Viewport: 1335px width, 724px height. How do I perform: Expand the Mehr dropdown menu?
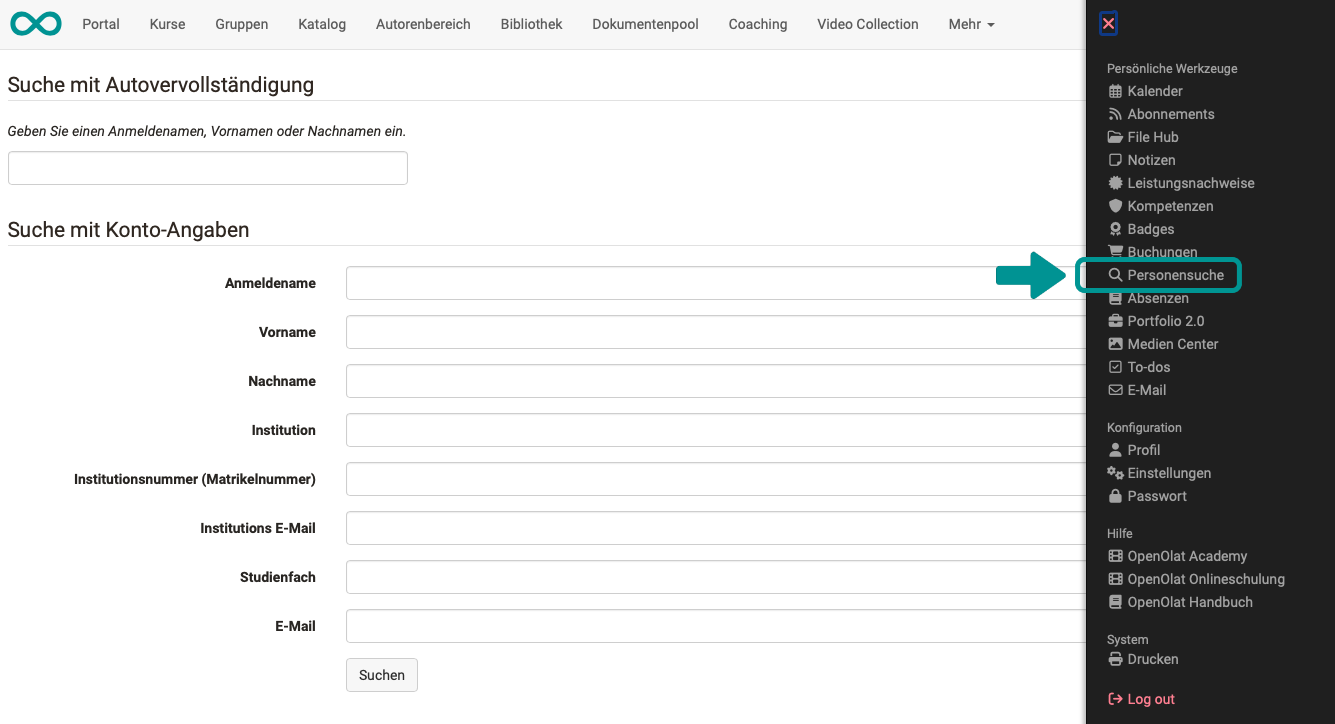[x=971, y=24]
